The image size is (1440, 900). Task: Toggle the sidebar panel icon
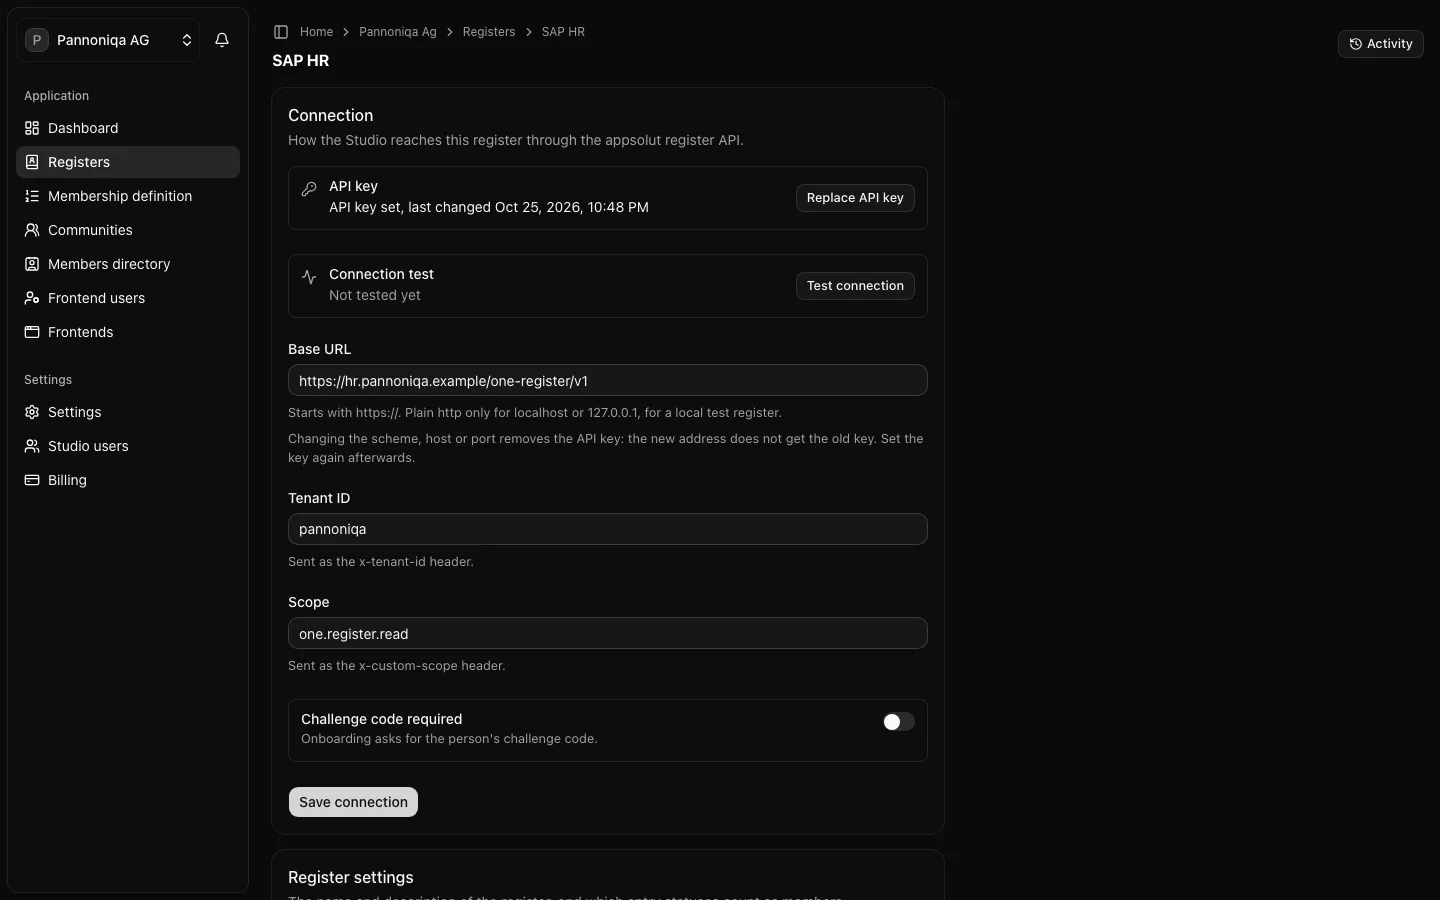pos(281,32)
